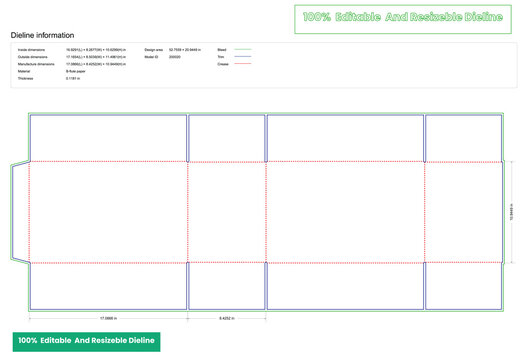The width and height of the screenshot is (528, 360).
Task: Click the 8.4252 in width dimension label
Action: point(227,318)
